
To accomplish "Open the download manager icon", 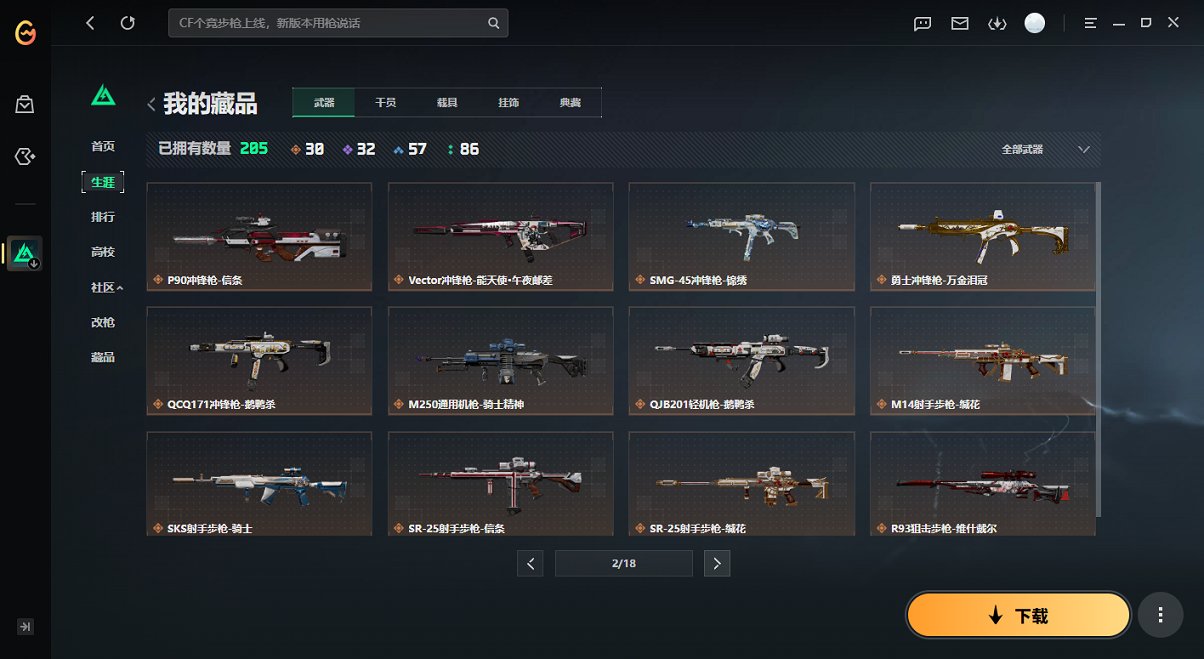I will point(996,23).
